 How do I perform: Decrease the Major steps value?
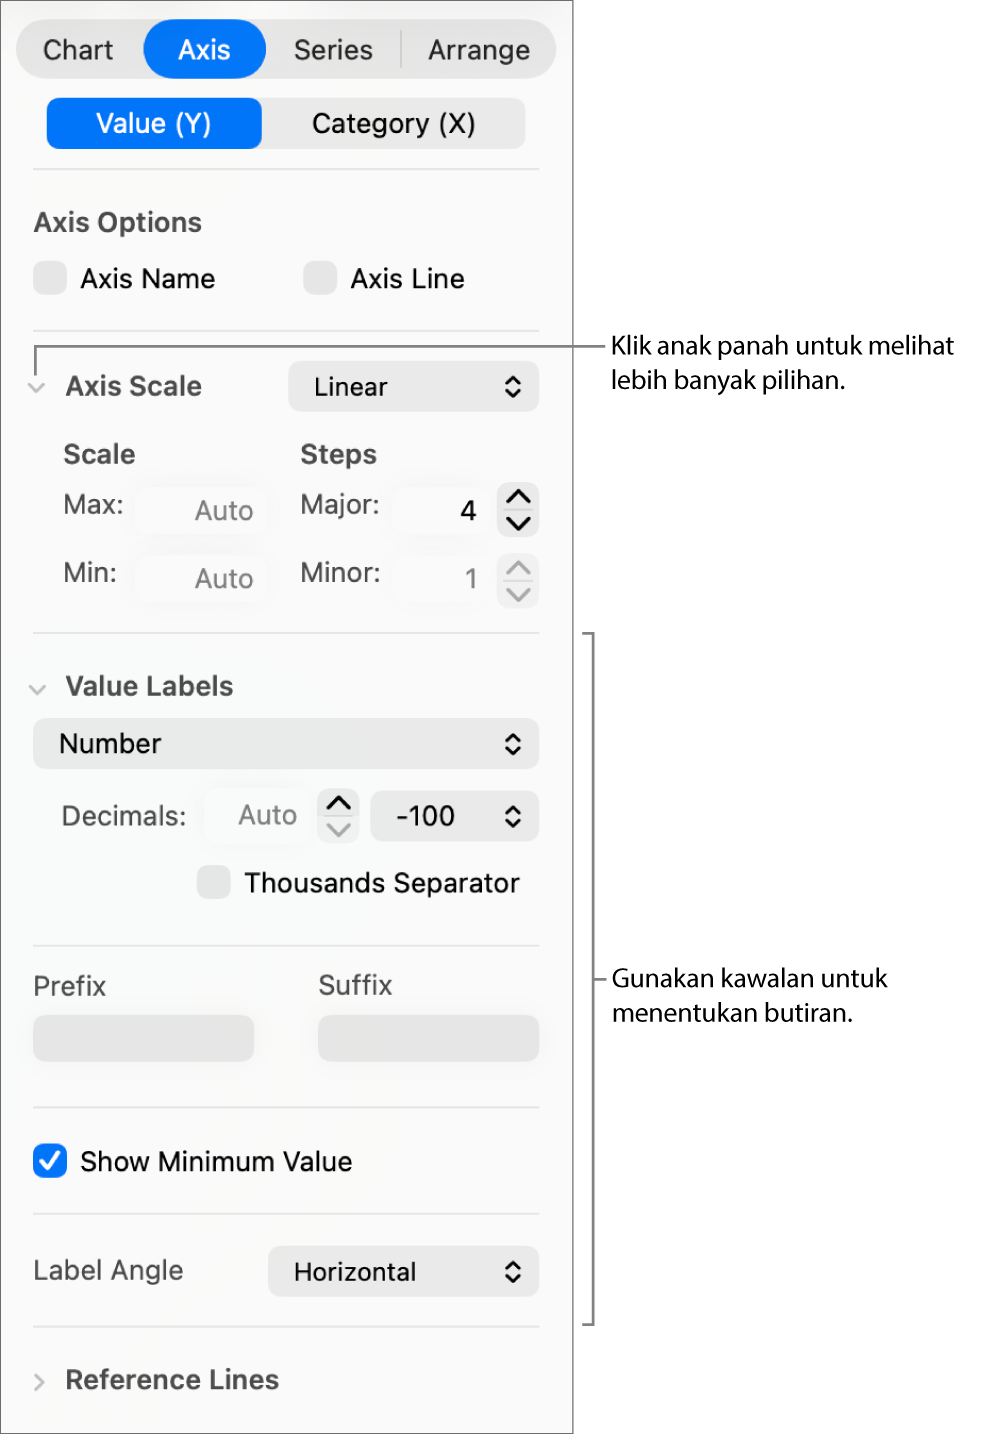pos(518,523)
